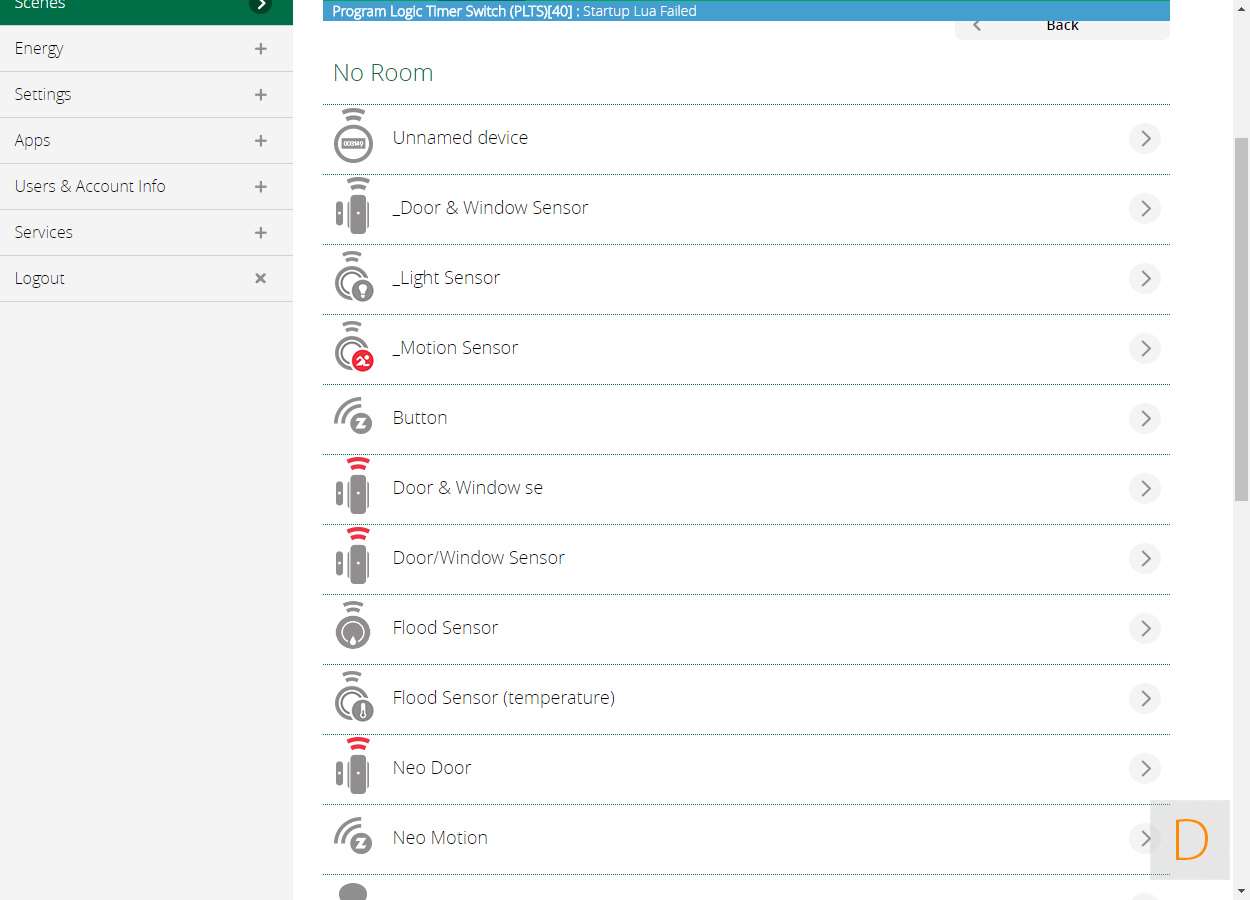The height and width of the screenshot is (900, 1250).
Task: Expand the Settings sidebar section
Action: tap(260, 95)
